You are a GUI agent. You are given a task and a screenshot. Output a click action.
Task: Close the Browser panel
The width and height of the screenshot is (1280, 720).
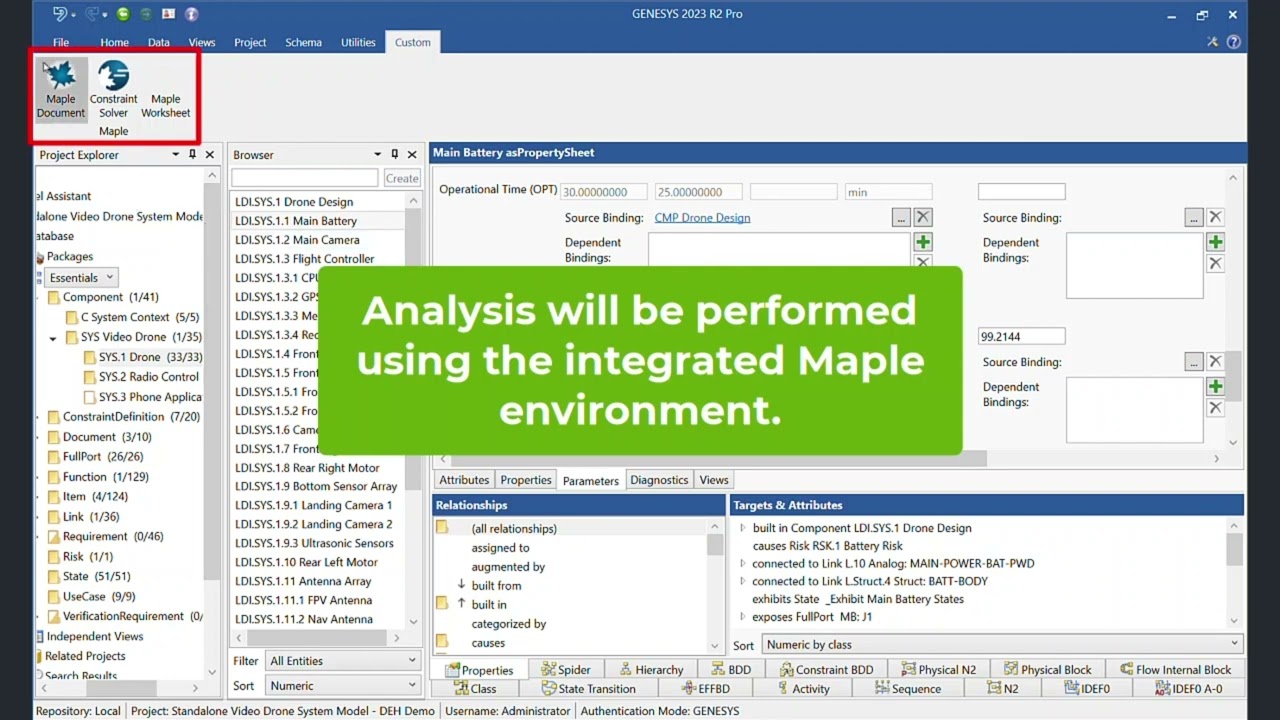tap(413, 154)
